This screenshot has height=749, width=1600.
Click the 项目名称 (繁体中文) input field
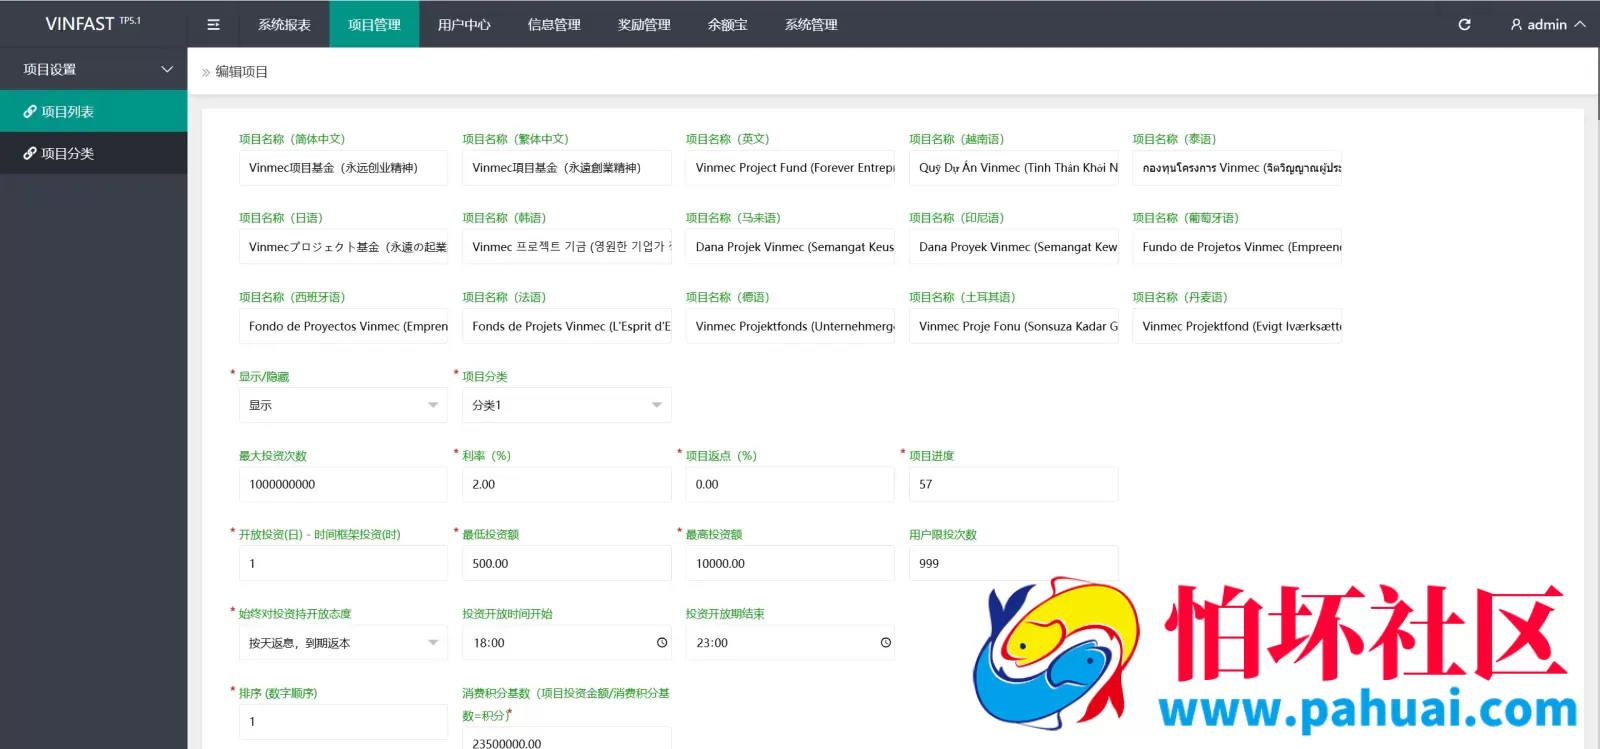pos(566,168)
